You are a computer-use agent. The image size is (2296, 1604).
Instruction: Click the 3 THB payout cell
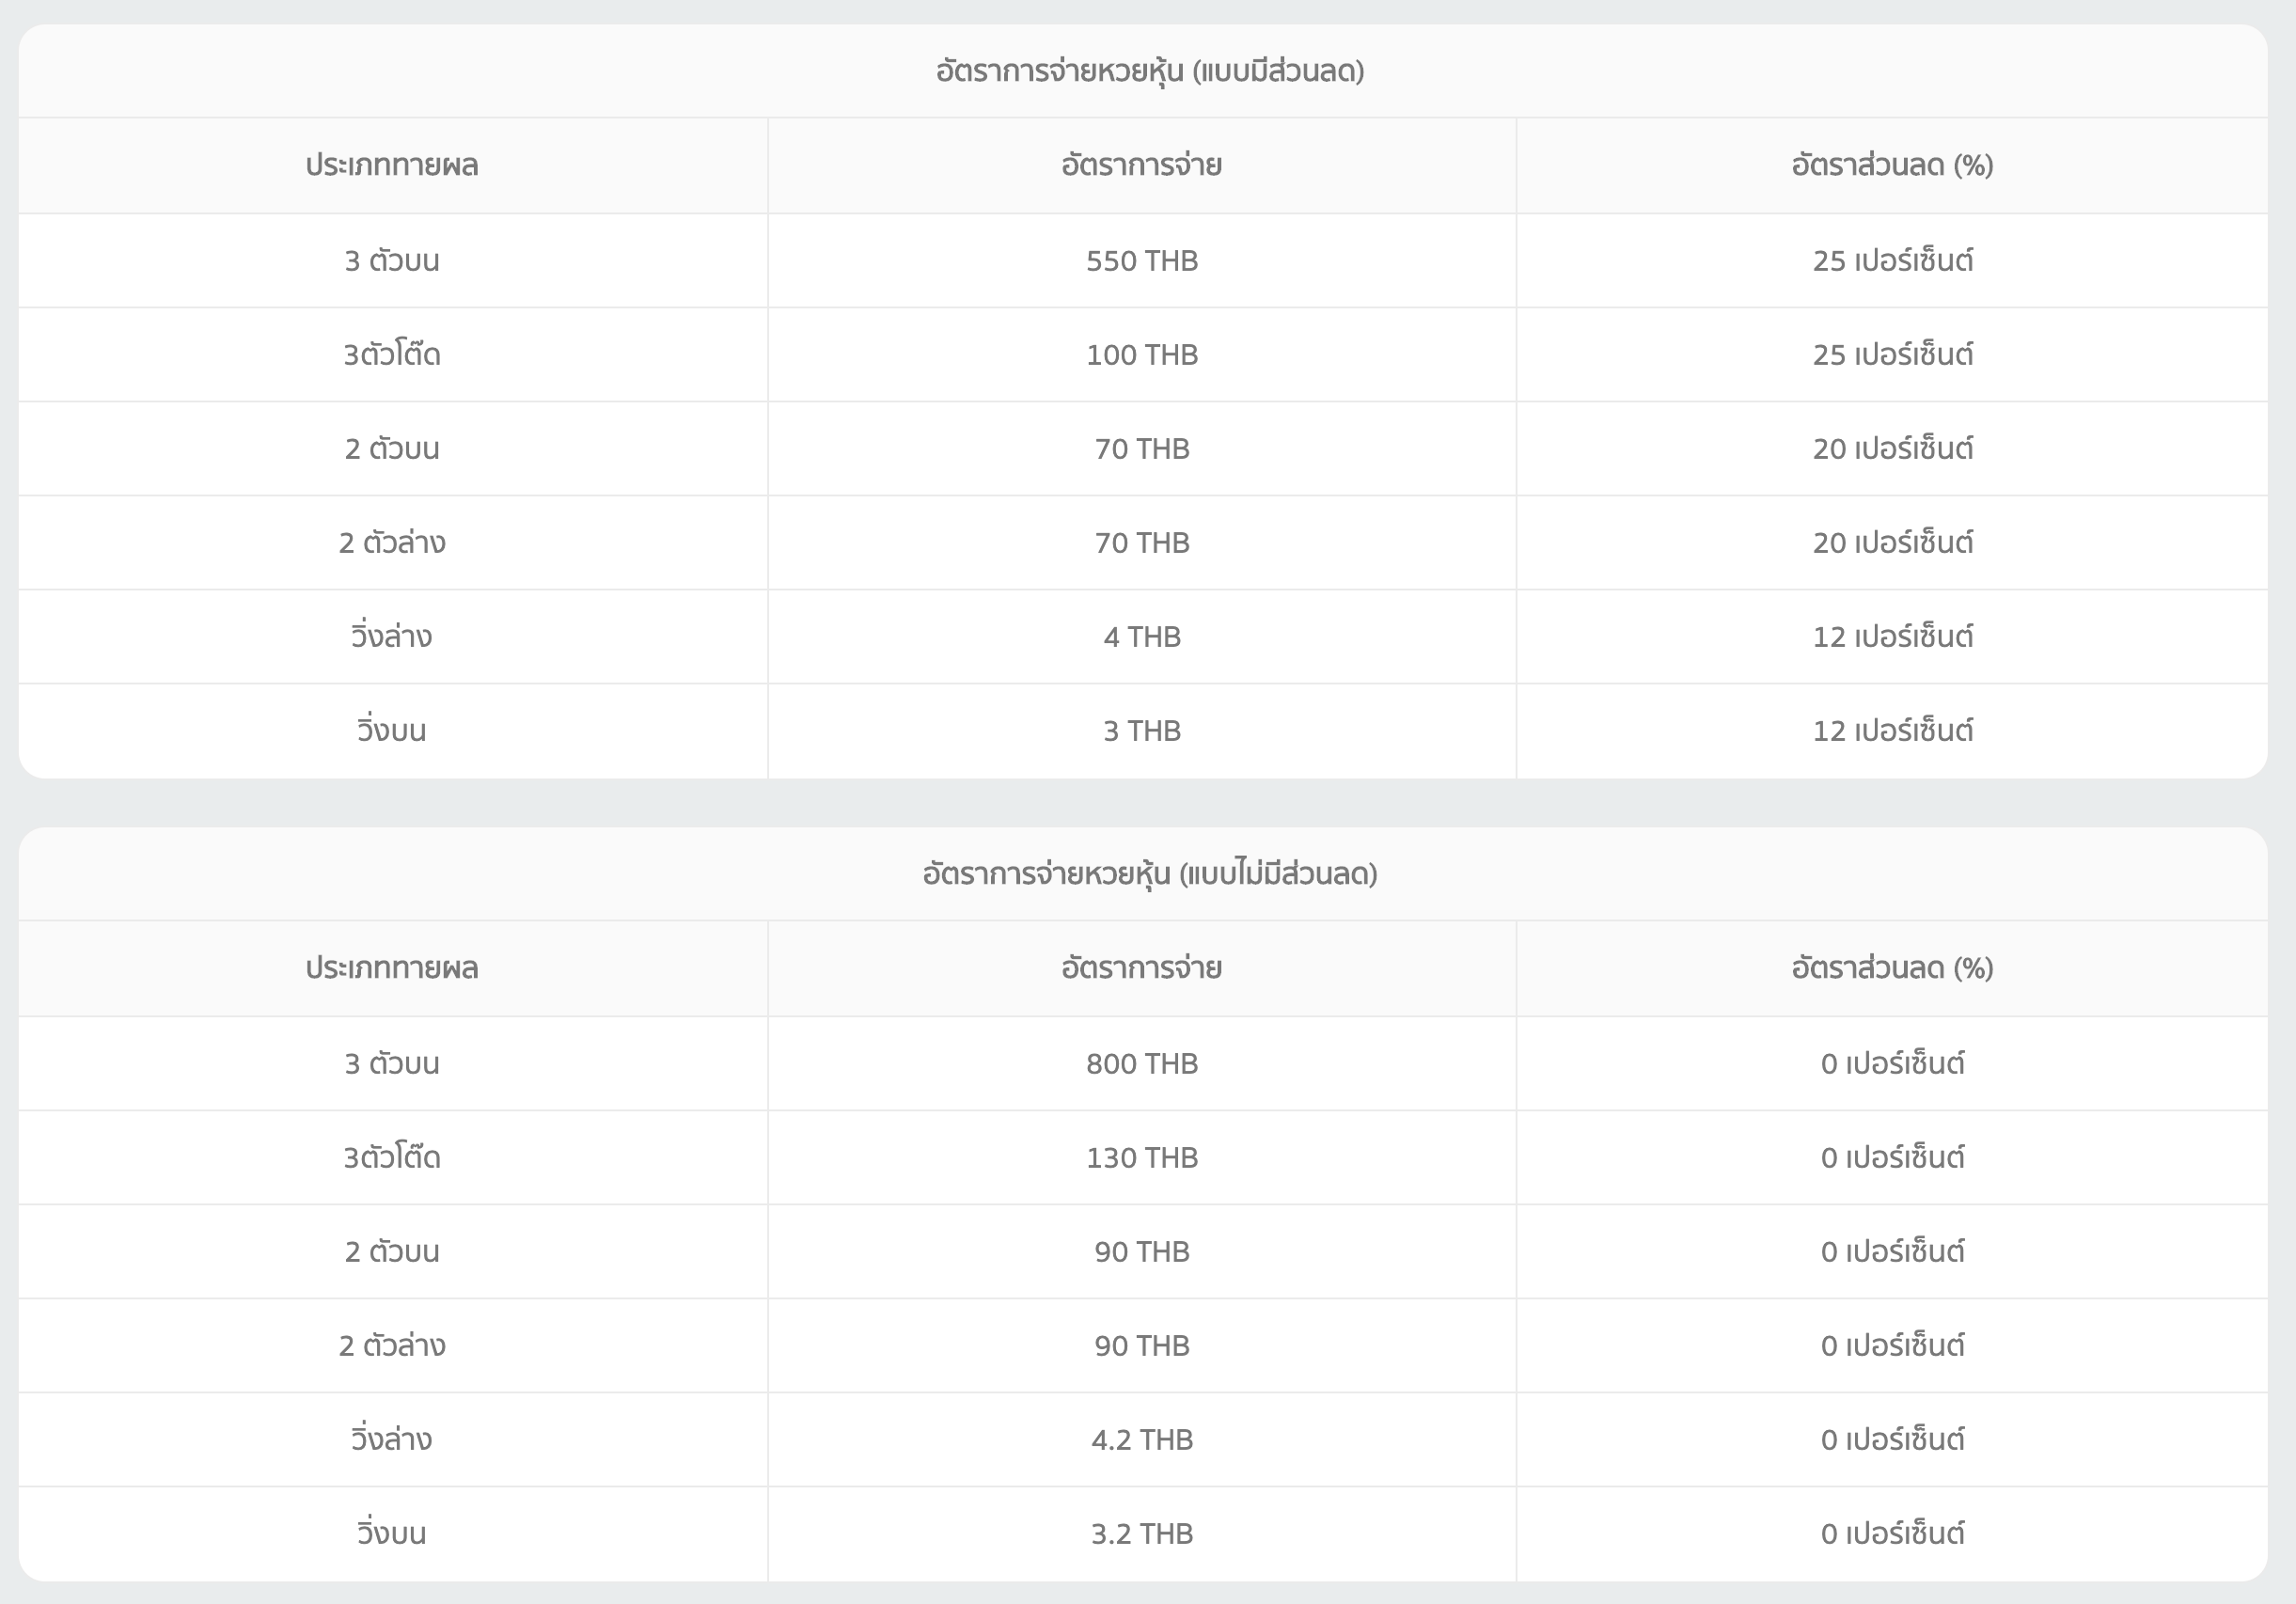(1141, 731)
